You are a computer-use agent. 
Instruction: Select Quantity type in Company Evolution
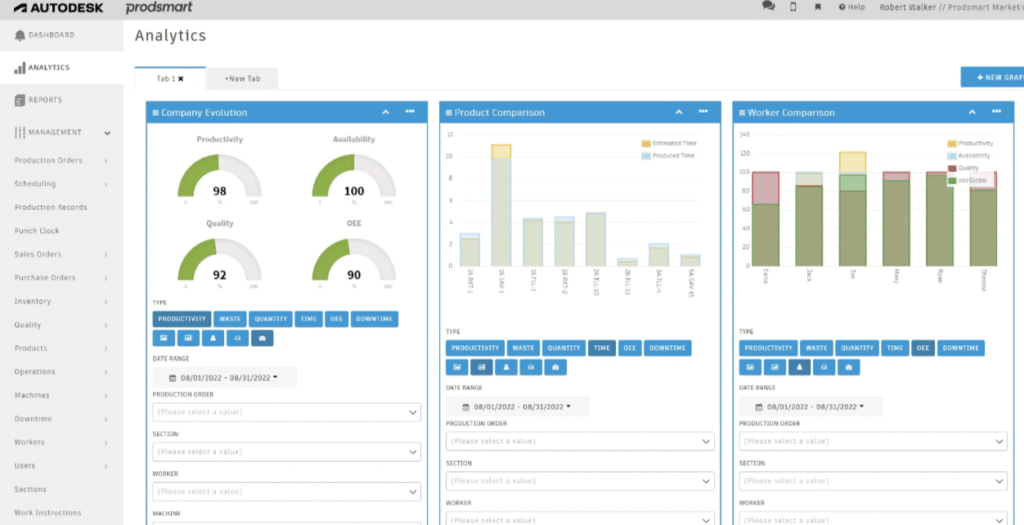(270, 319)
